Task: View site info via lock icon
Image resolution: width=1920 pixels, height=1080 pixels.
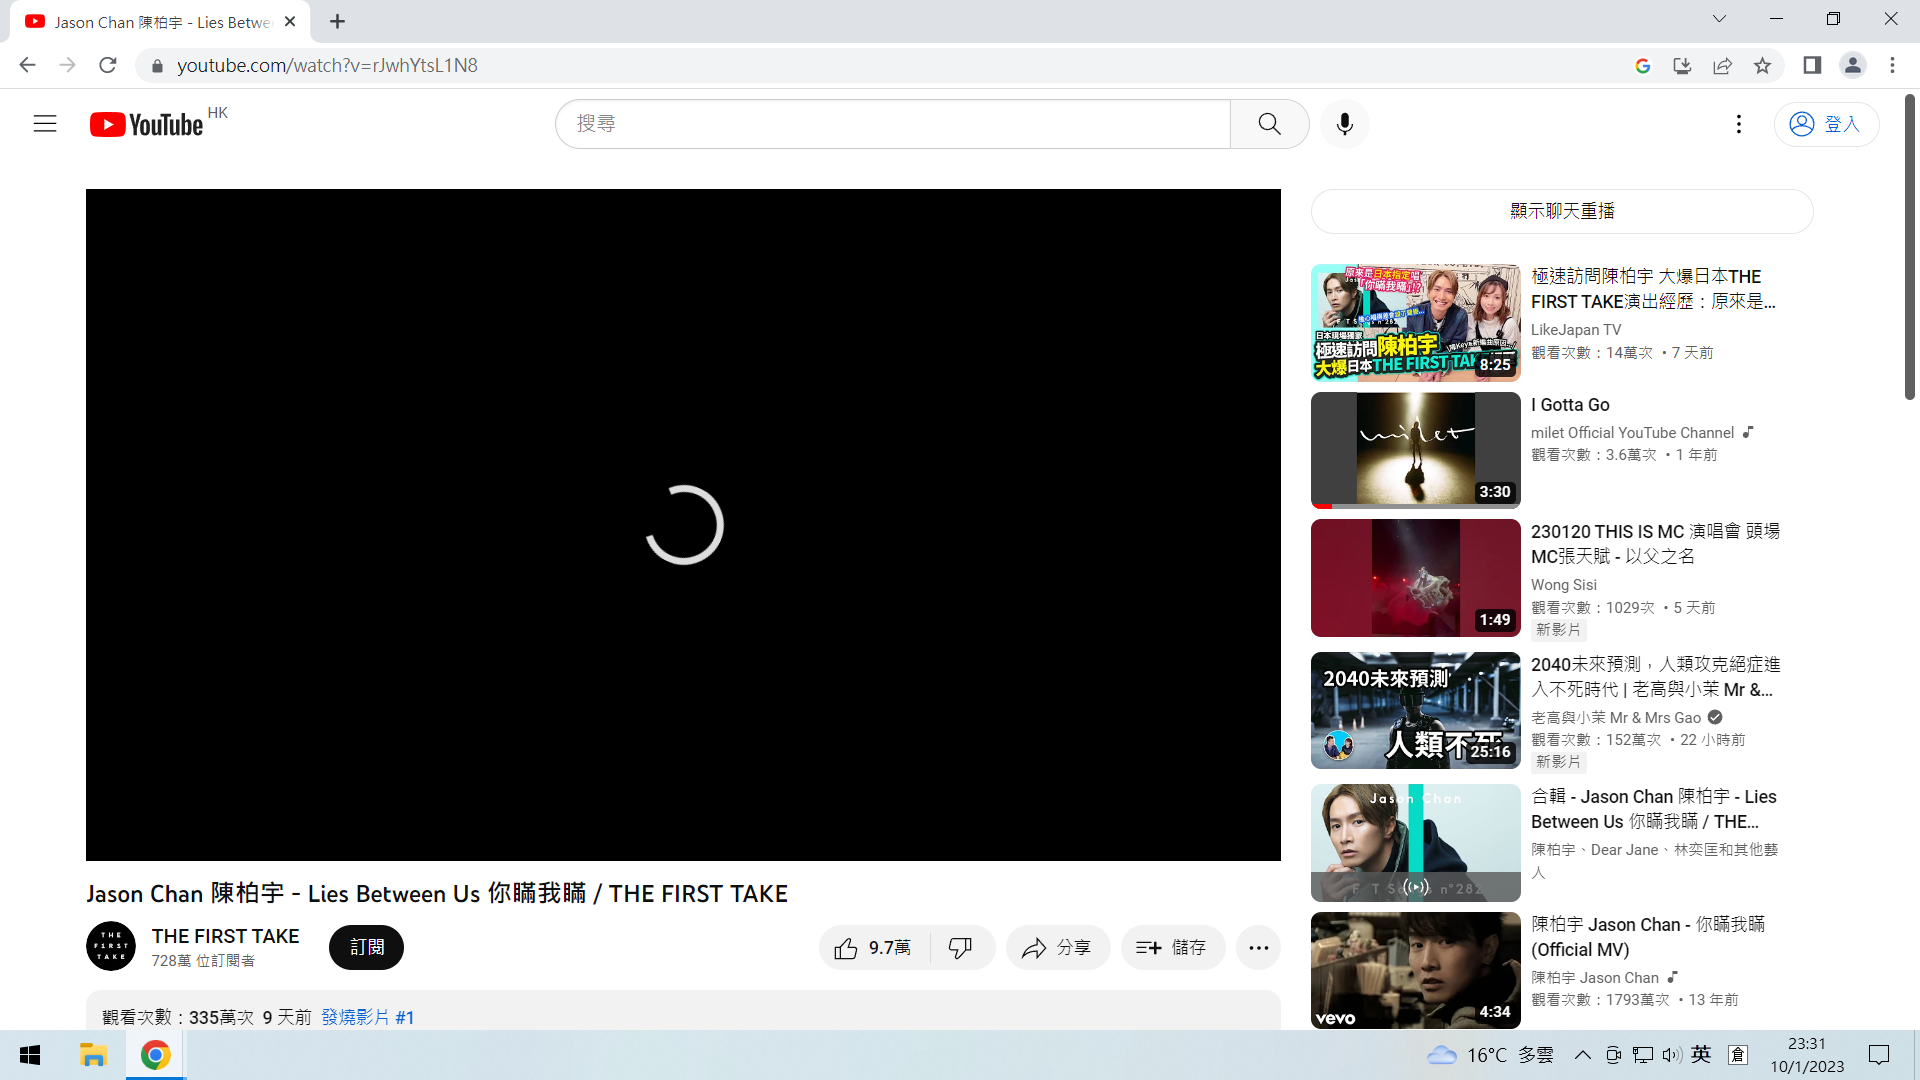Action: 156,66
